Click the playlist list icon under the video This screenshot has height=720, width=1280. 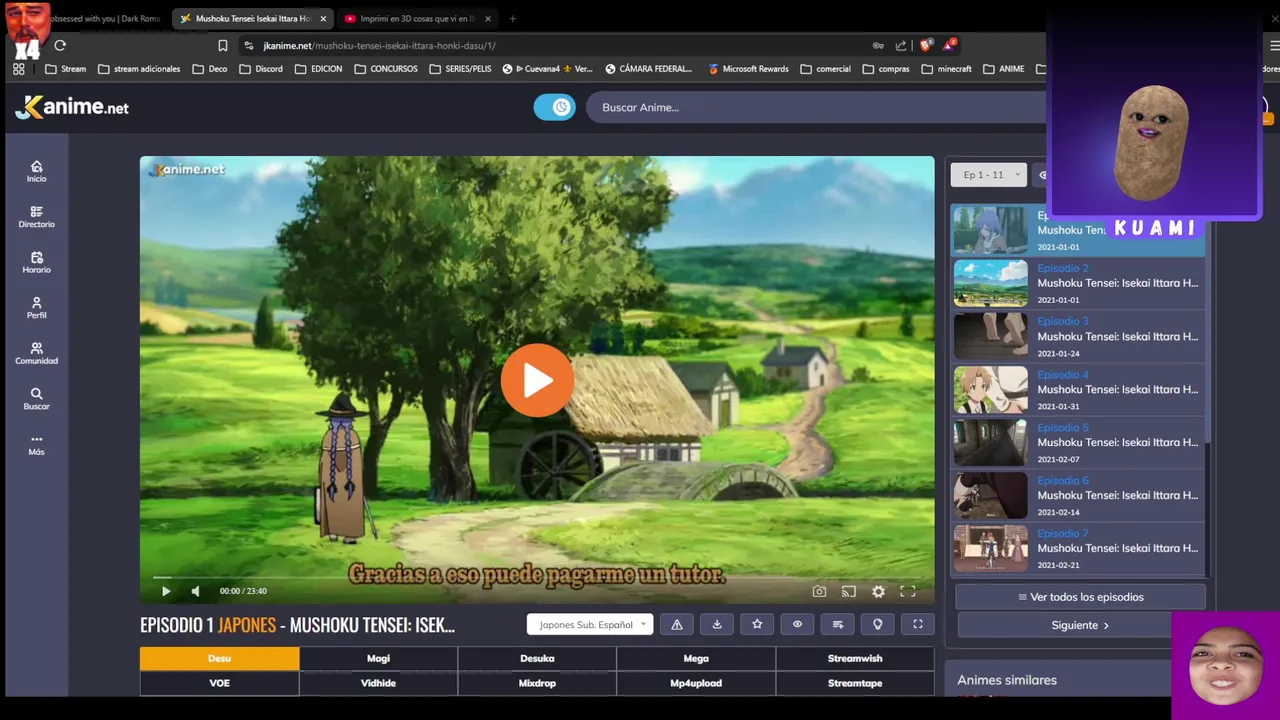(x=837, y=624)
